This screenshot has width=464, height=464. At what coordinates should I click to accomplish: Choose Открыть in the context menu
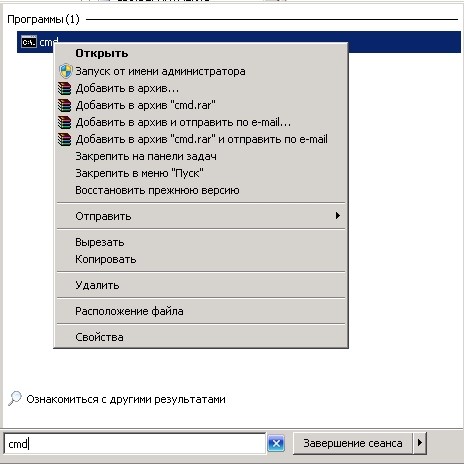click(x=201, y=53)
